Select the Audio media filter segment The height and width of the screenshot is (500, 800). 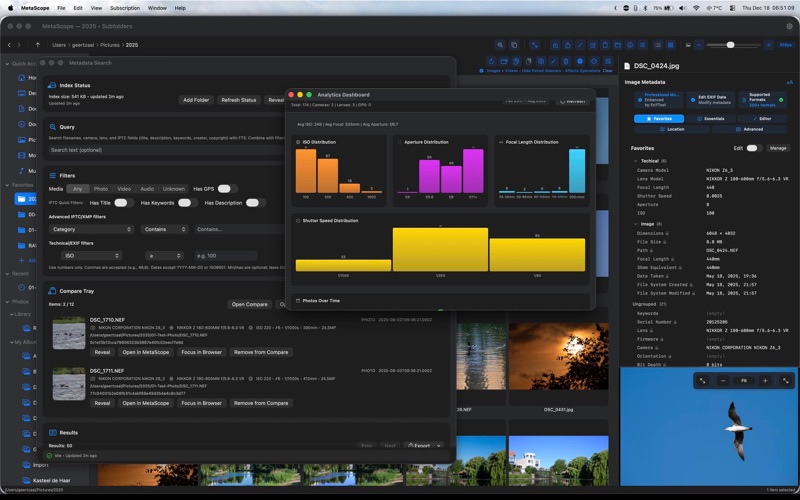click(147, 189)
